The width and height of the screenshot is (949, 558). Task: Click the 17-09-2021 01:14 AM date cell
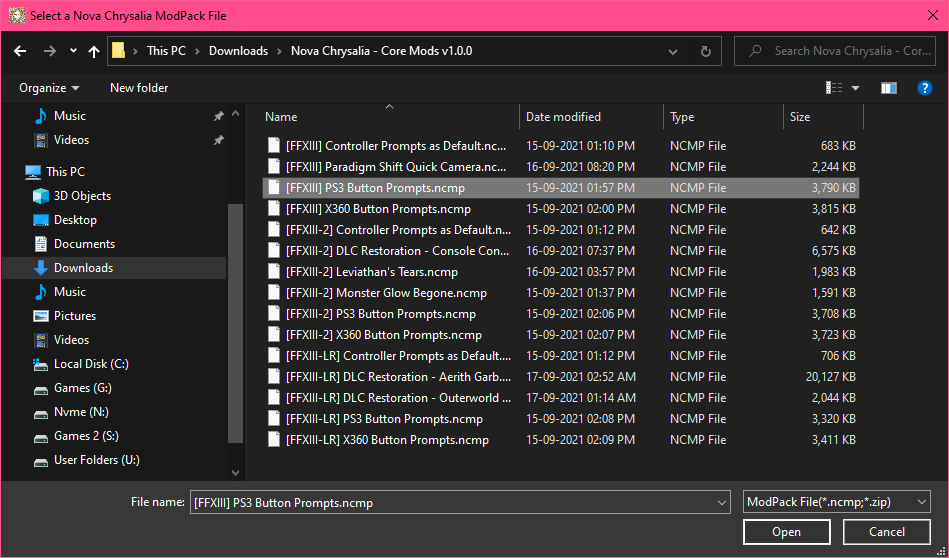(580, 398)
